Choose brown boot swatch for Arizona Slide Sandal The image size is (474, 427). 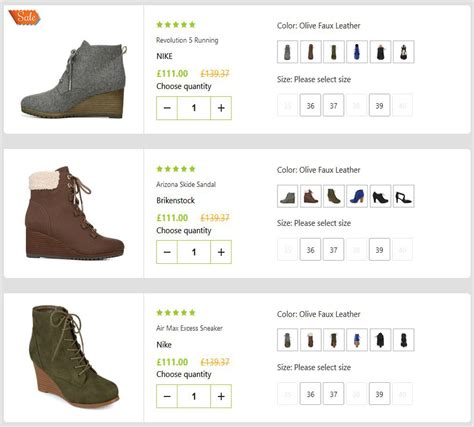point(311,196)
